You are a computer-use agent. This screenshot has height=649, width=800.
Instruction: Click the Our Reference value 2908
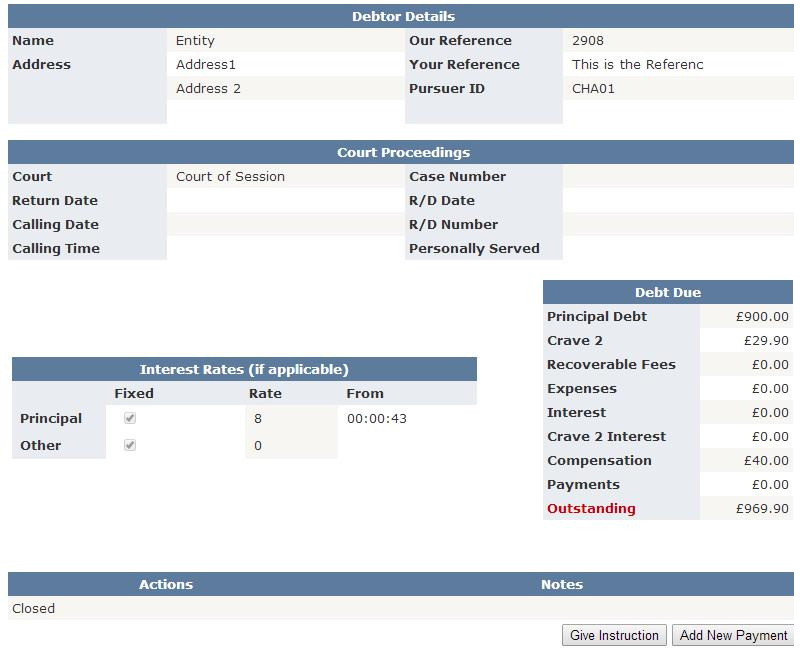pyautogui.click(x=588, y=41)
